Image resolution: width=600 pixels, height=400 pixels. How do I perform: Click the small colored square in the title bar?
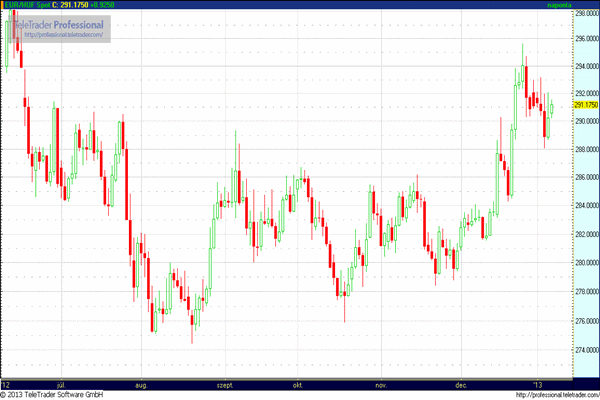pos(4,5)
